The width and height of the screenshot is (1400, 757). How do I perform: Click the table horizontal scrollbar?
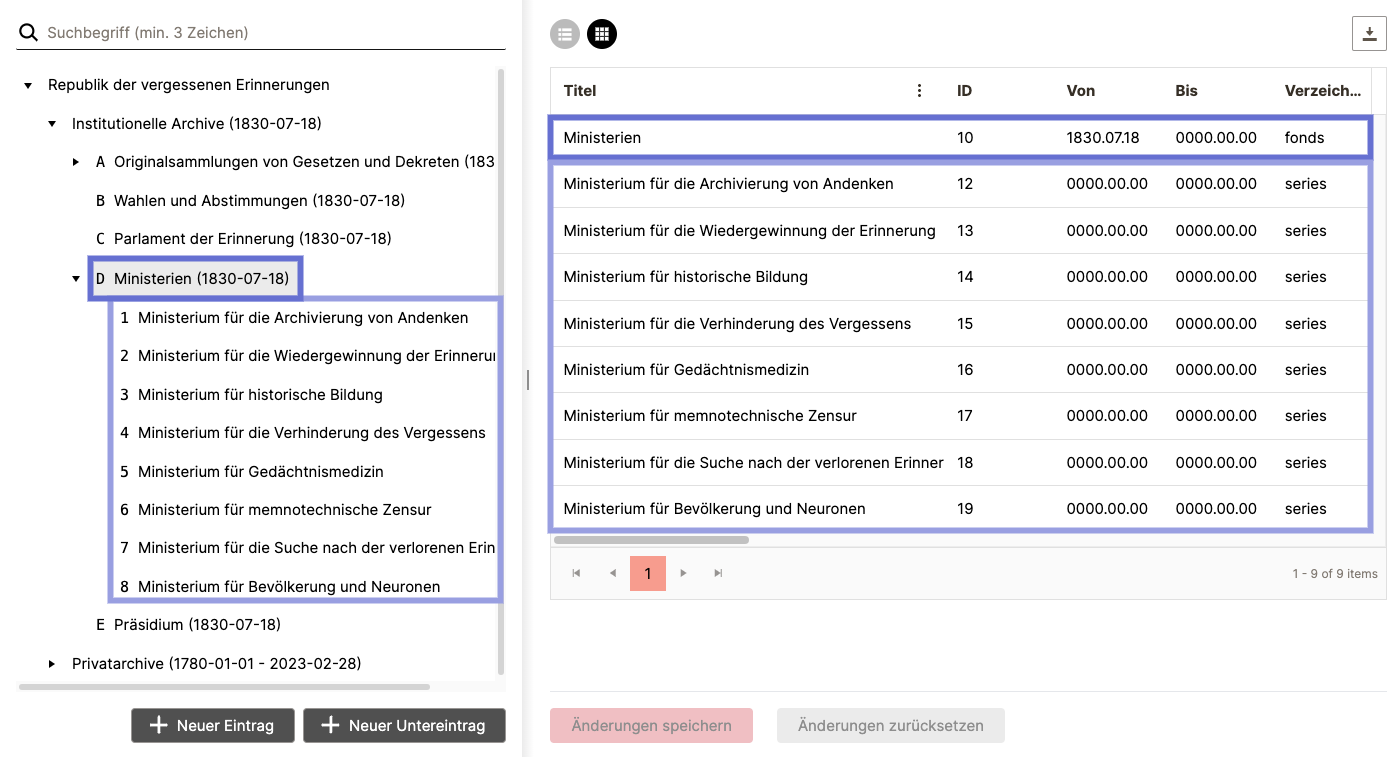(650, 540)
